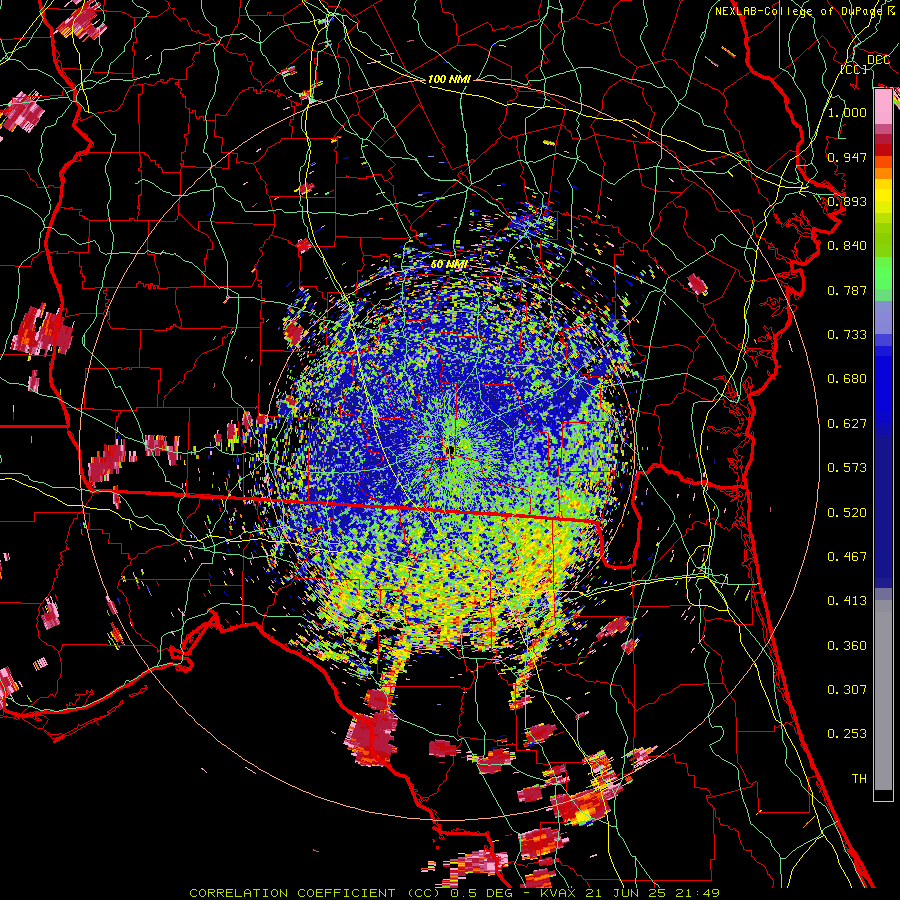Click the 0.467 legend value
900x900 pixels.
point(847,557)
